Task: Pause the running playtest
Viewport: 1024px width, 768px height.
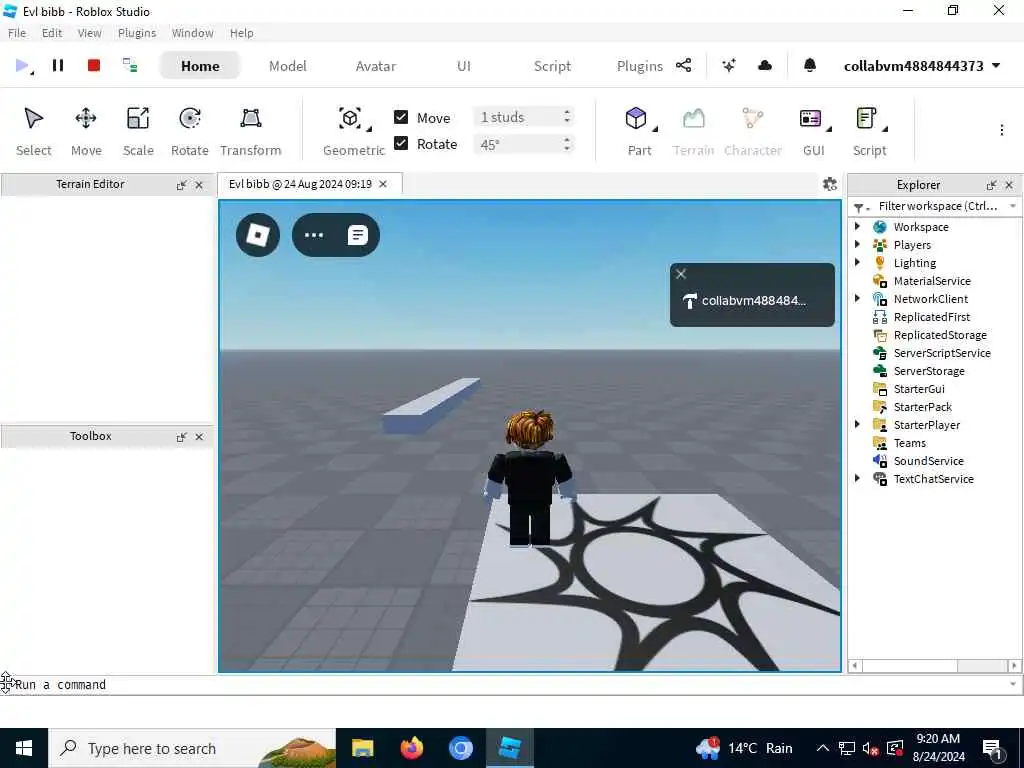Action: pyautogui.click(x=58, y=65)
